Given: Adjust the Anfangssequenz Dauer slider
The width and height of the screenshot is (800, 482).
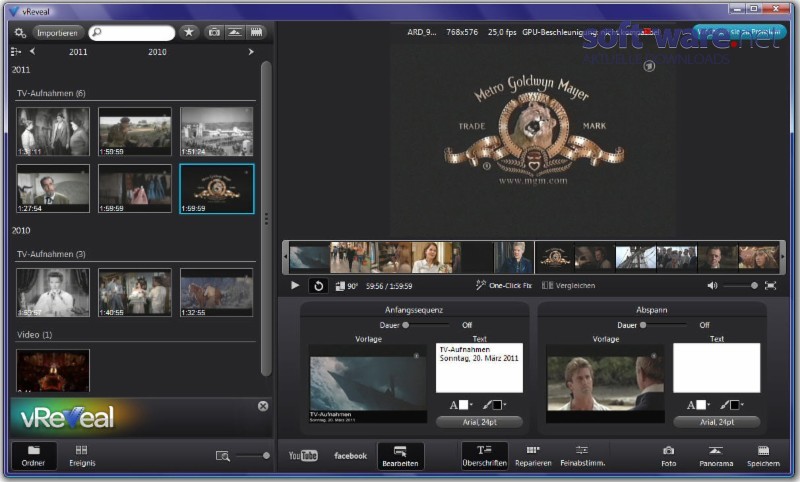Looking at the screenshot, I should pos(427,325).
